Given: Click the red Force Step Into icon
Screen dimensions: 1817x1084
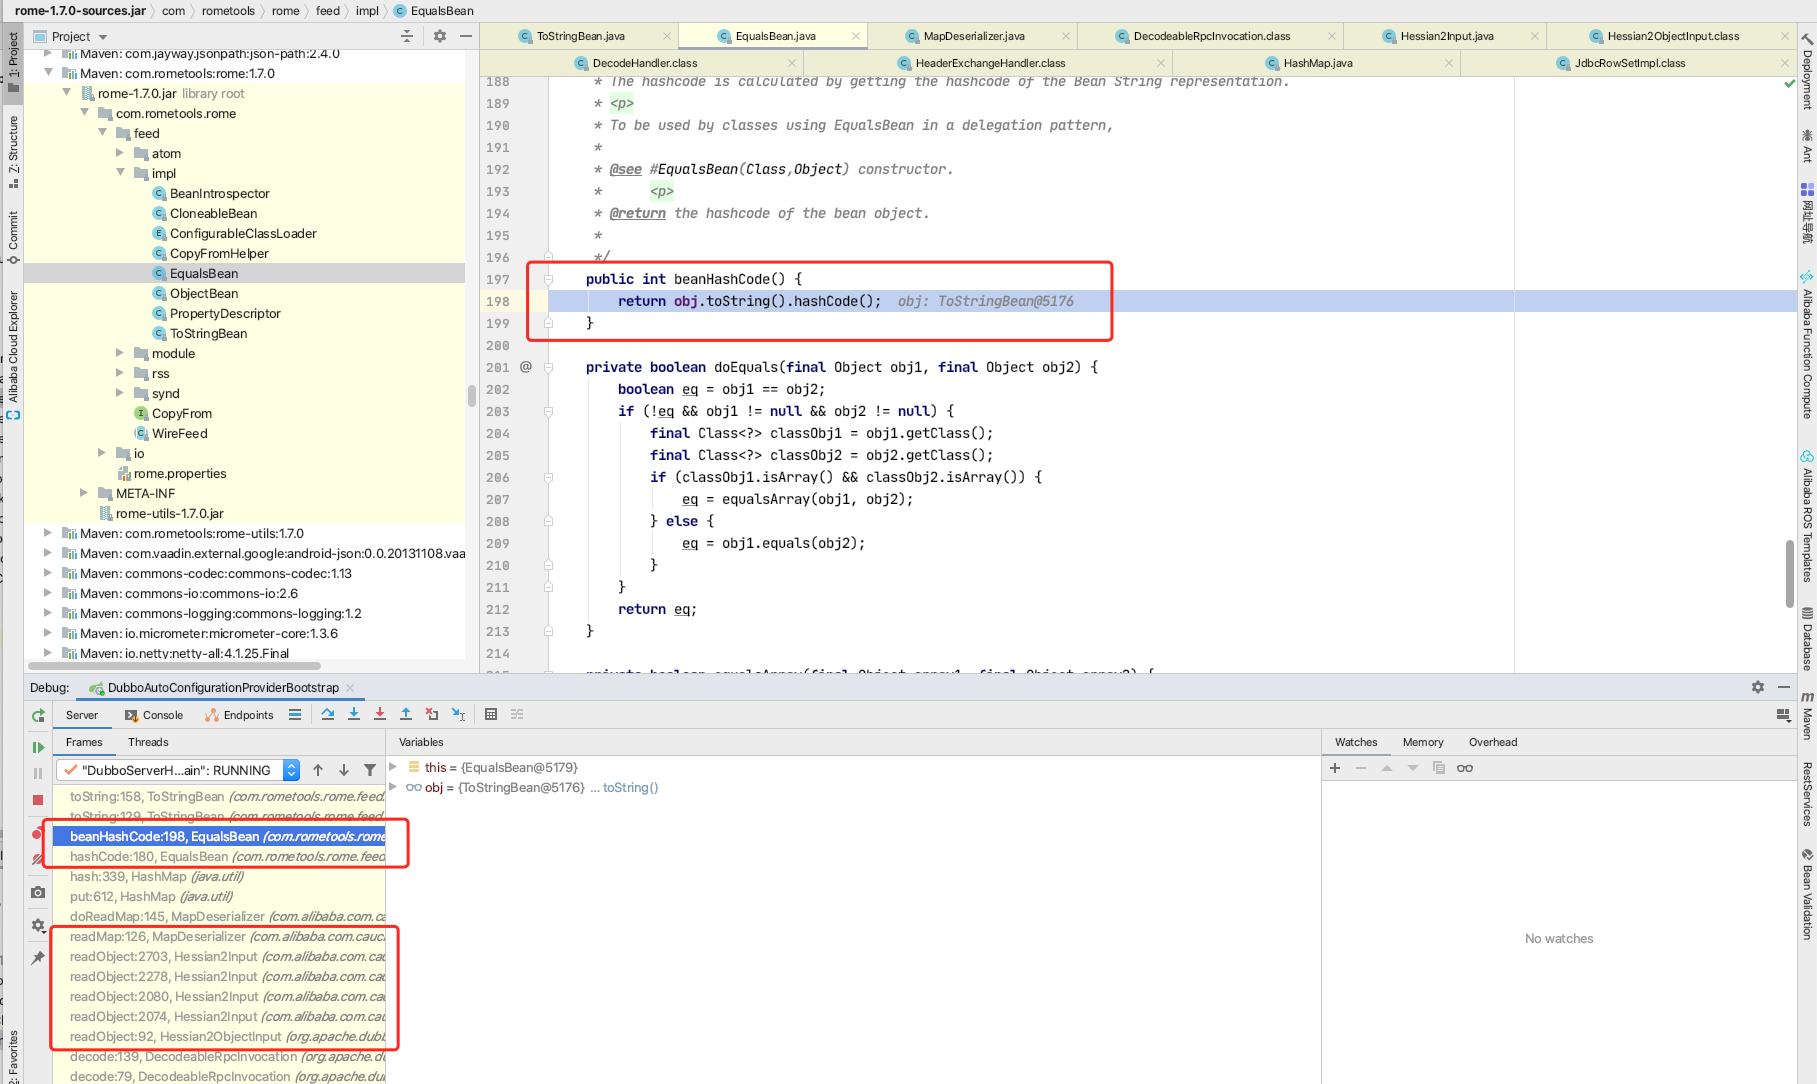Looking at the screenshot, I should tap(380, 714).
